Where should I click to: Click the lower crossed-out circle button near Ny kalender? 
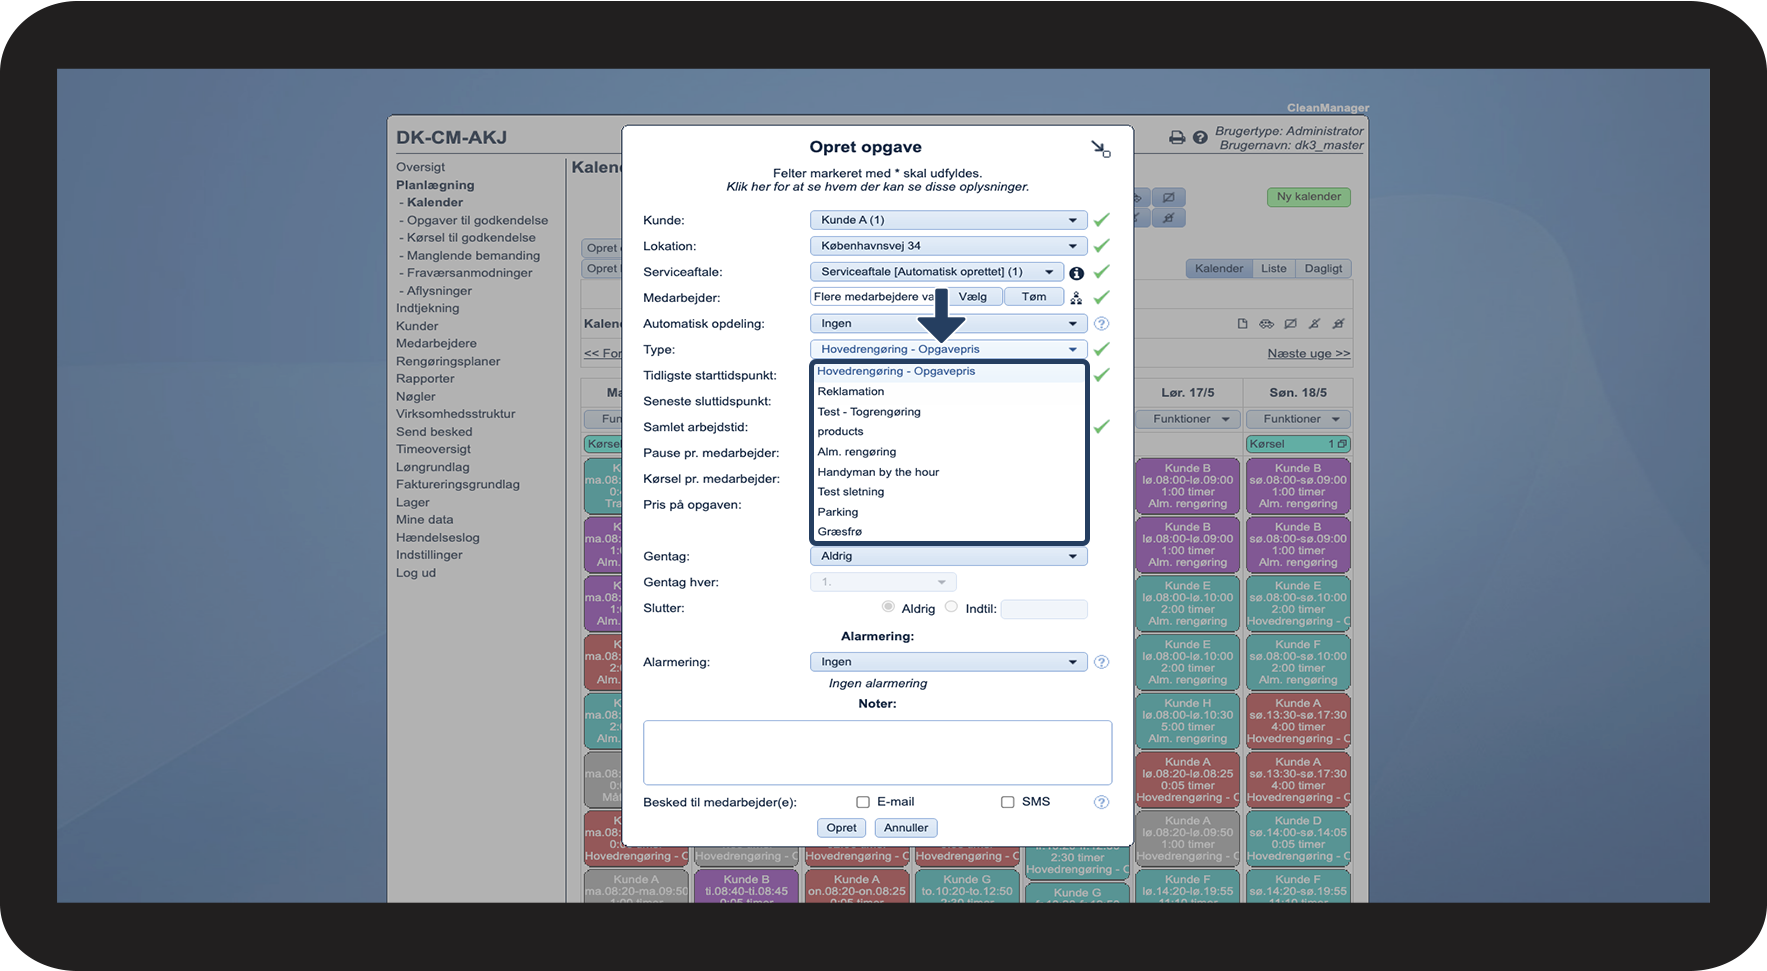point(1168,217)
